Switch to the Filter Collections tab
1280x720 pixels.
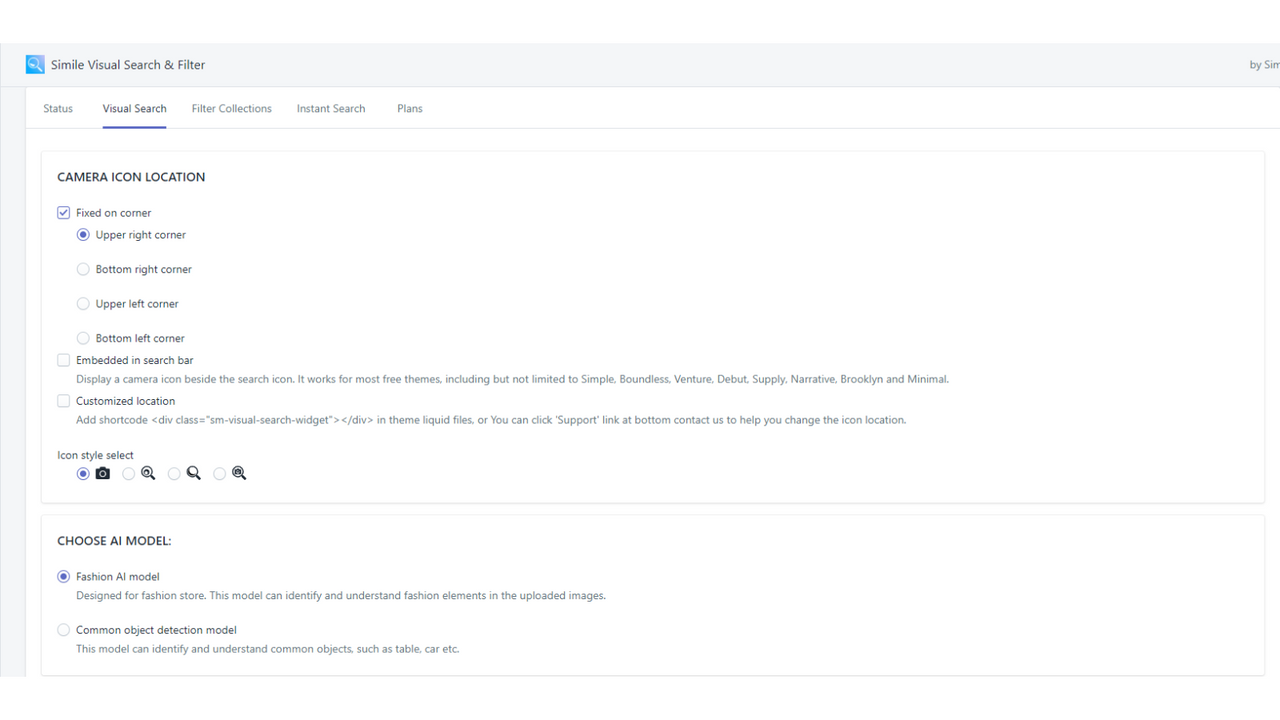point(231,108)
